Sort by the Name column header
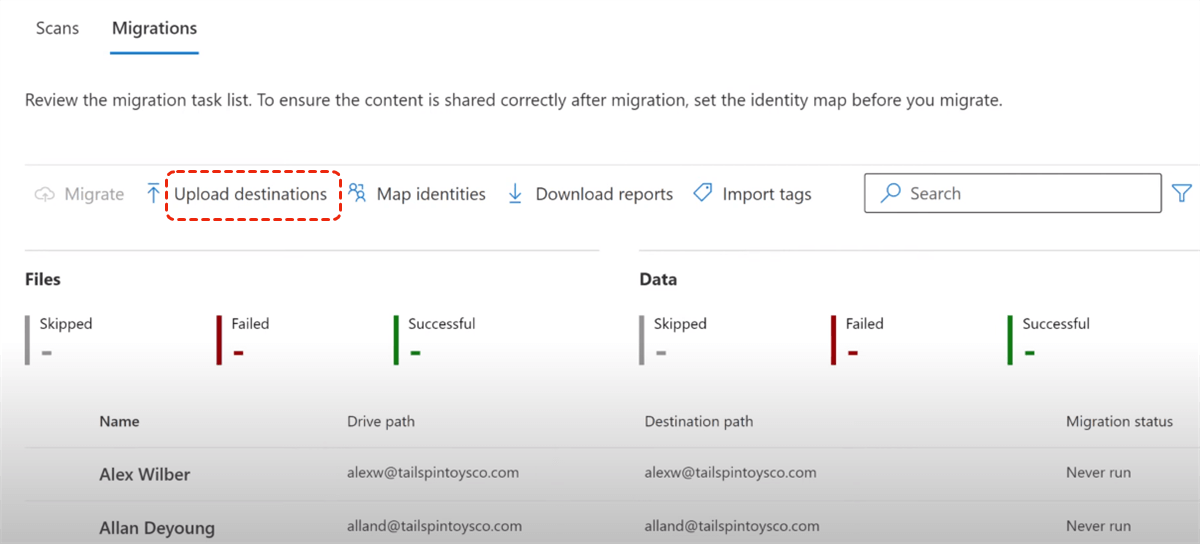 tap(119, 422)
